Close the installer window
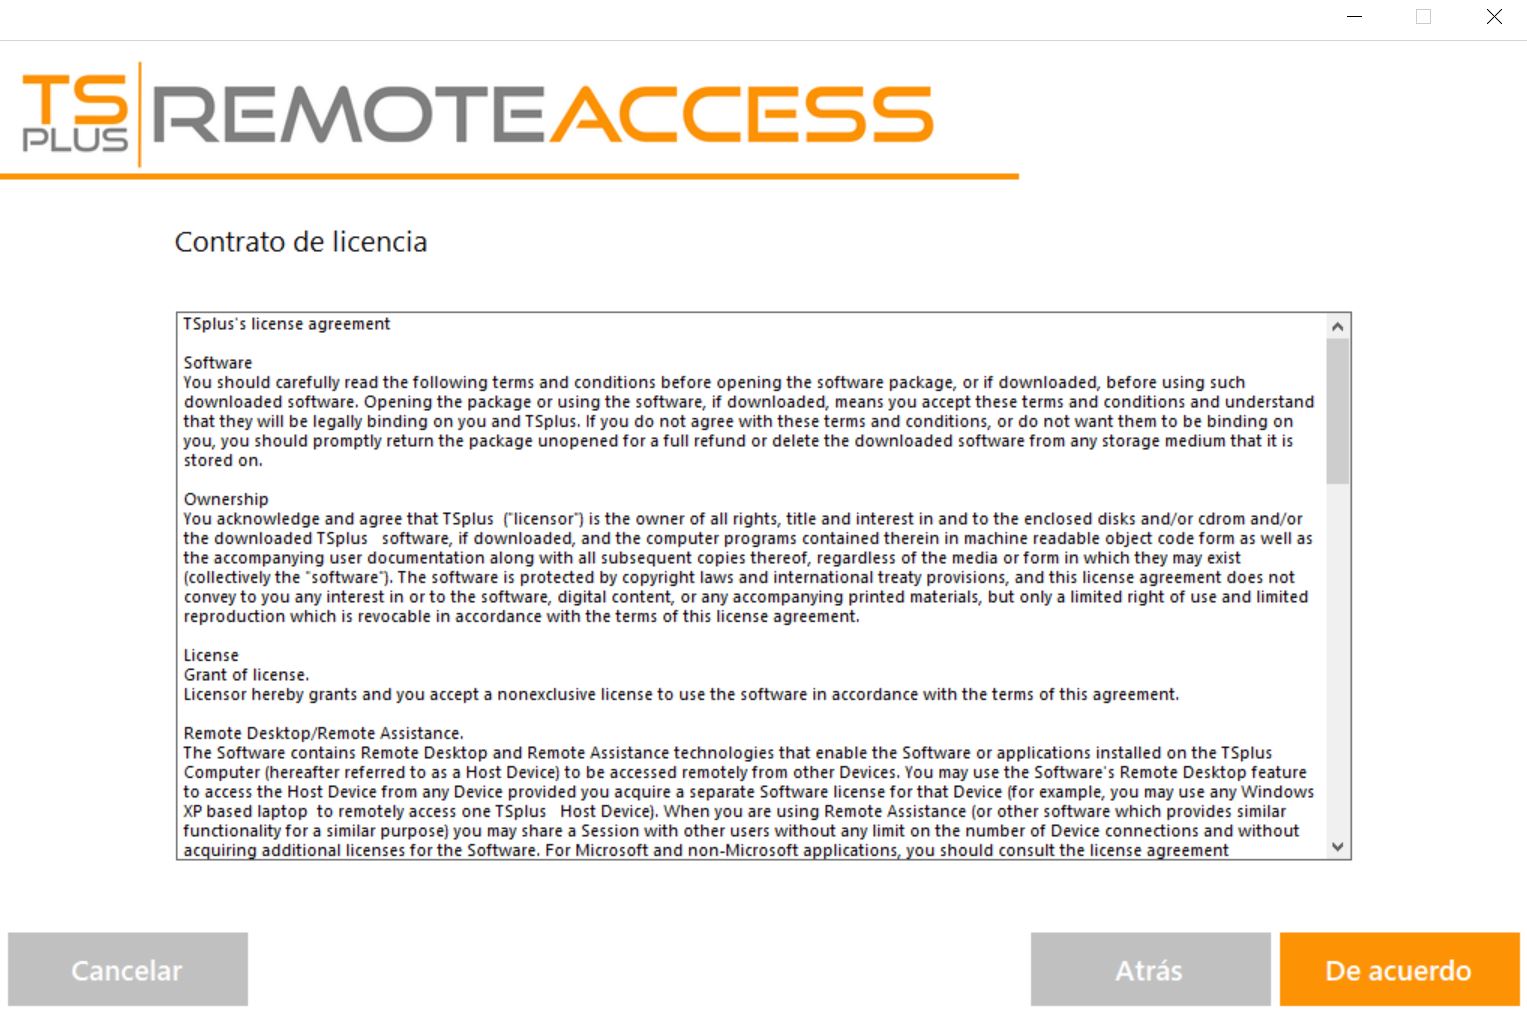 pyautogui.click(x=1494, y=17)
